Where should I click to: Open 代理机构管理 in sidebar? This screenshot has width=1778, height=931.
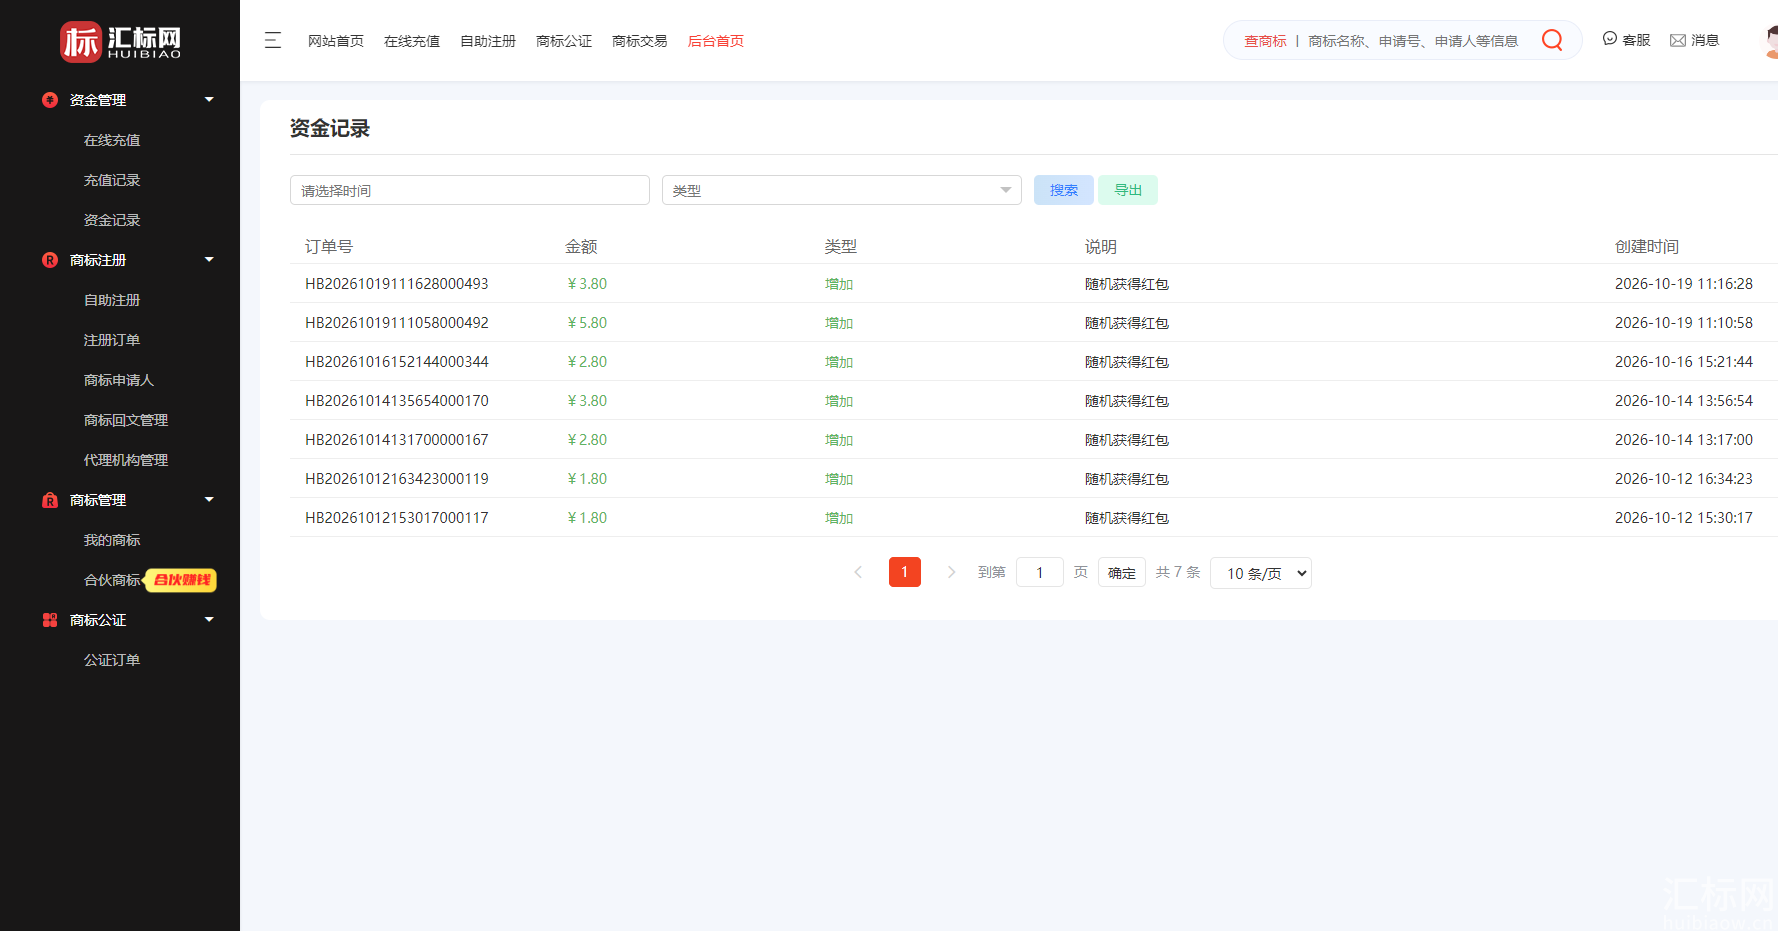click(126, 460)
